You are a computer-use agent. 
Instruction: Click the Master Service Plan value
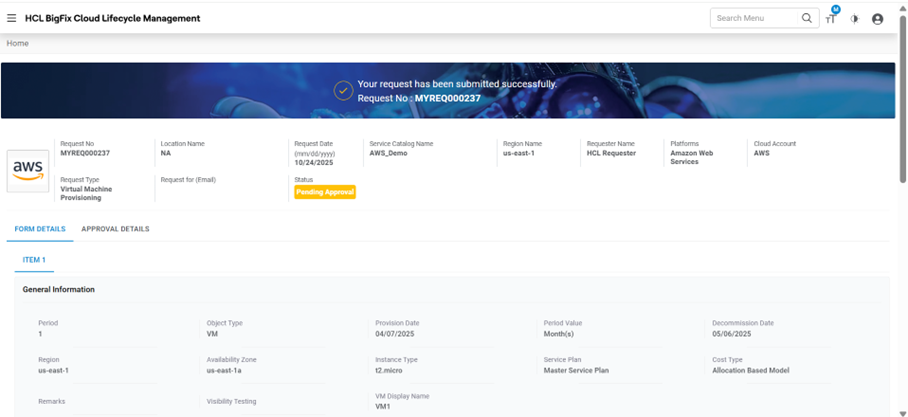[x=576, y=370]
